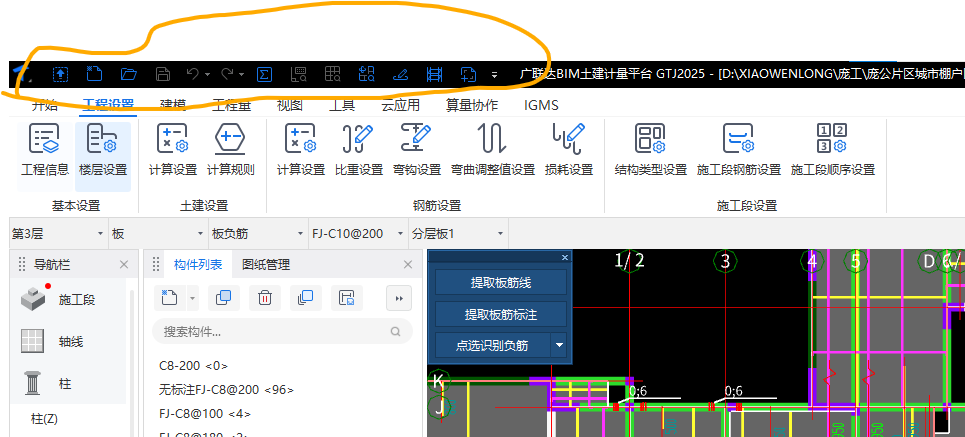The width and height of the screenshot is (965, 437).
Task: Click the 提取板筋标注 button
Action: click(x=501, y=315)
